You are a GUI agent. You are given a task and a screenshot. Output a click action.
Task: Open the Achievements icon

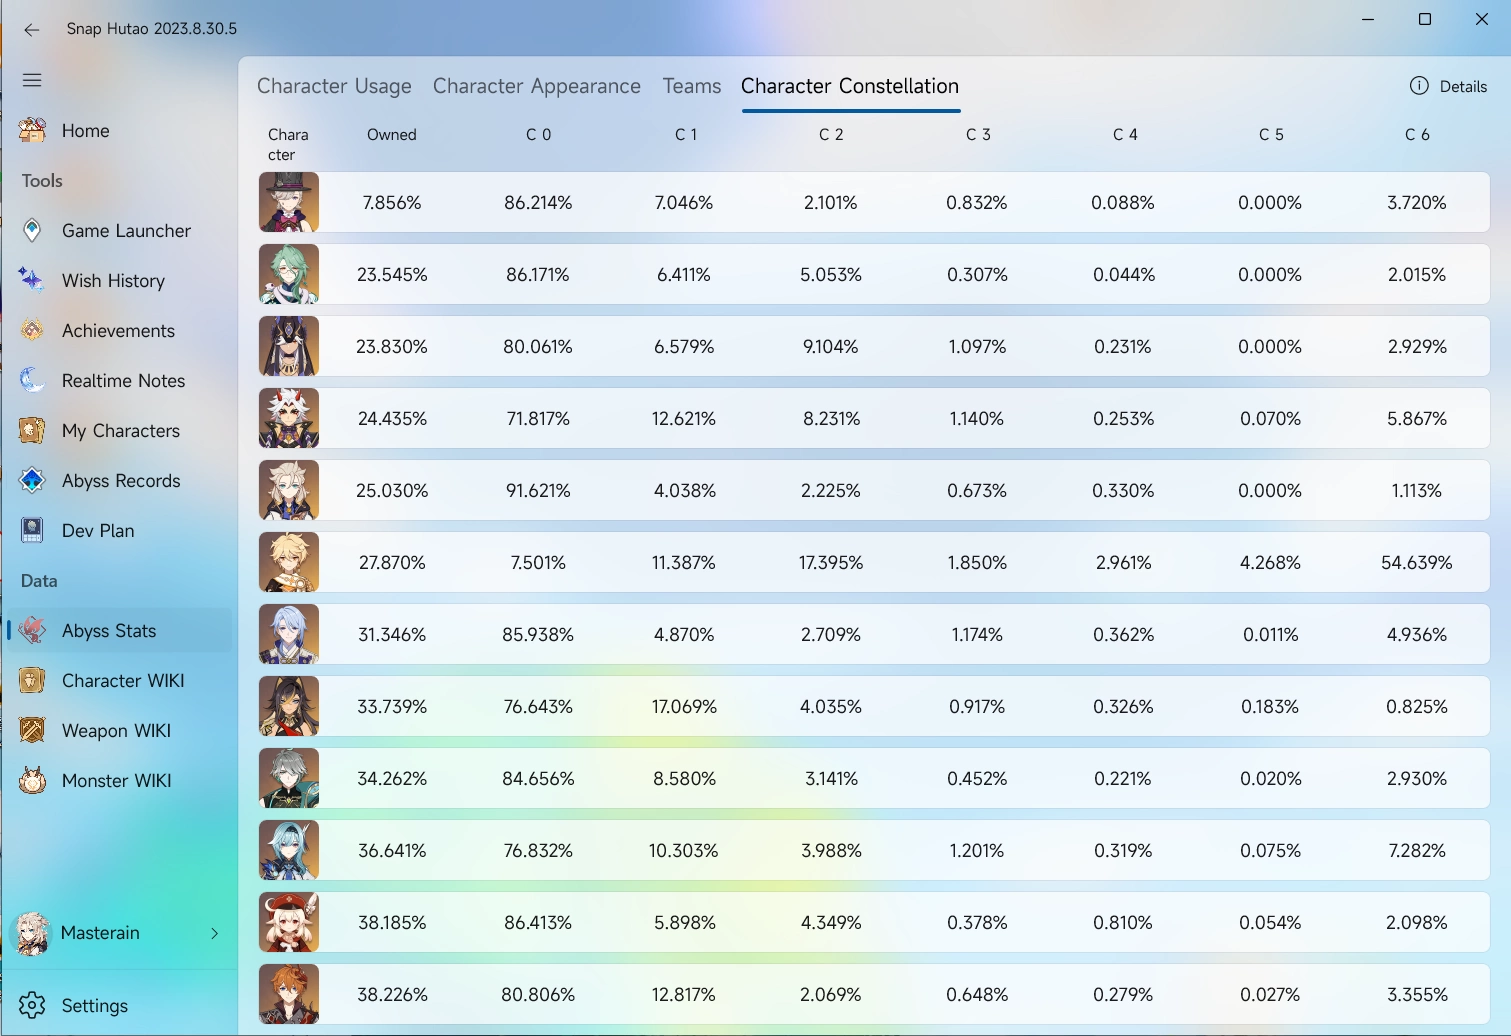pos(32,330)
